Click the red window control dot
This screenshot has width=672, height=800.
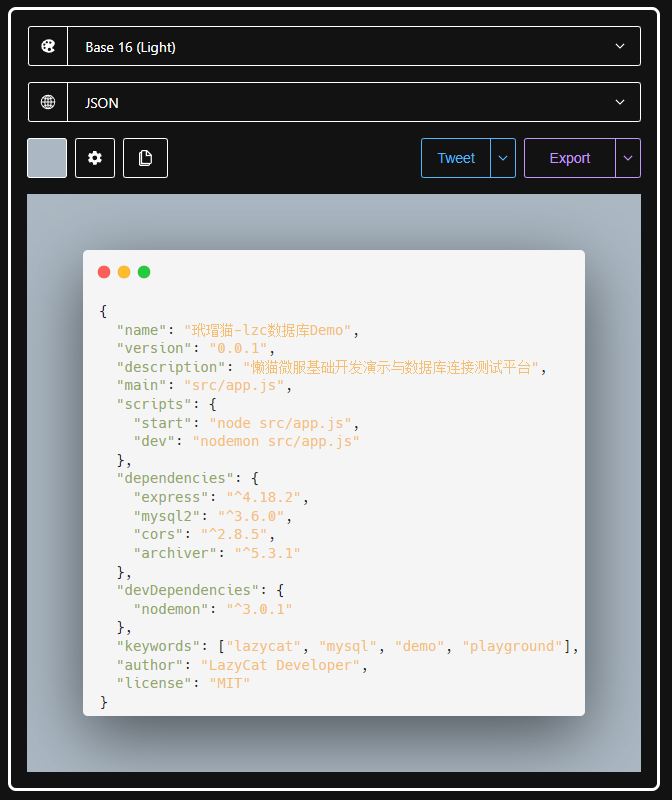coord(104,272)
